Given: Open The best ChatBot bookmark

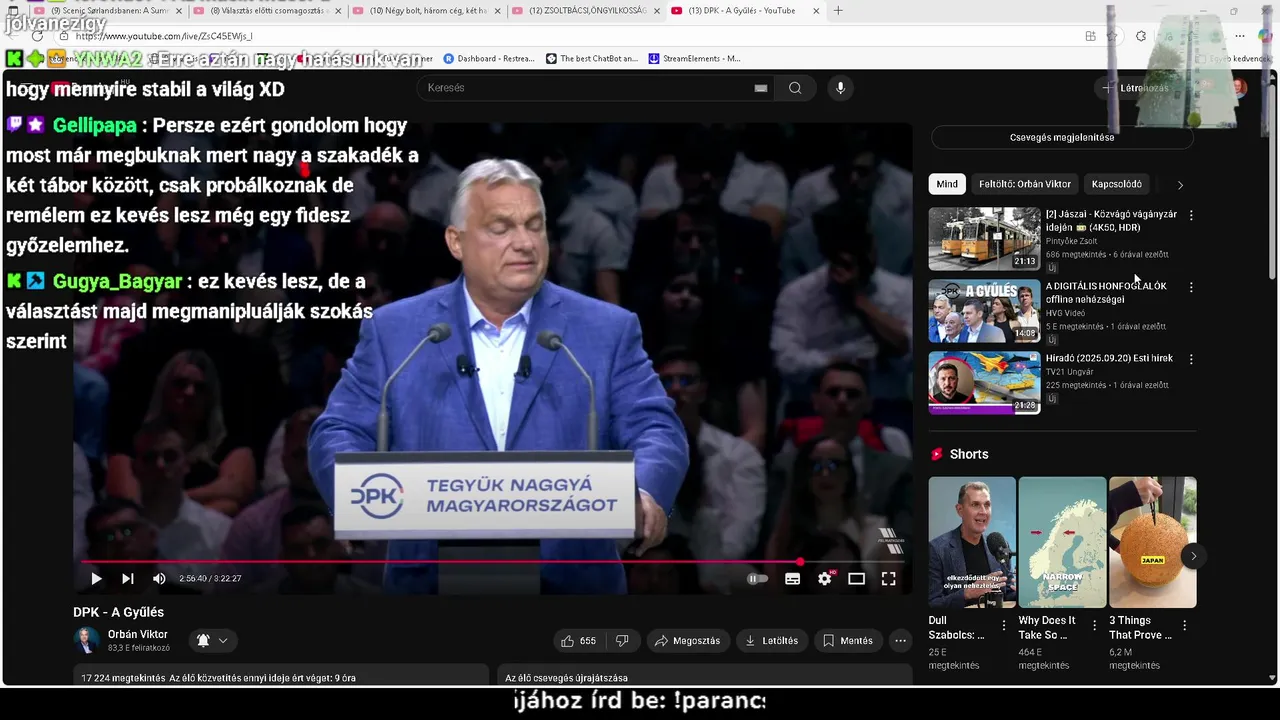Looking at the screenshot, I should (x=592, y=58).
